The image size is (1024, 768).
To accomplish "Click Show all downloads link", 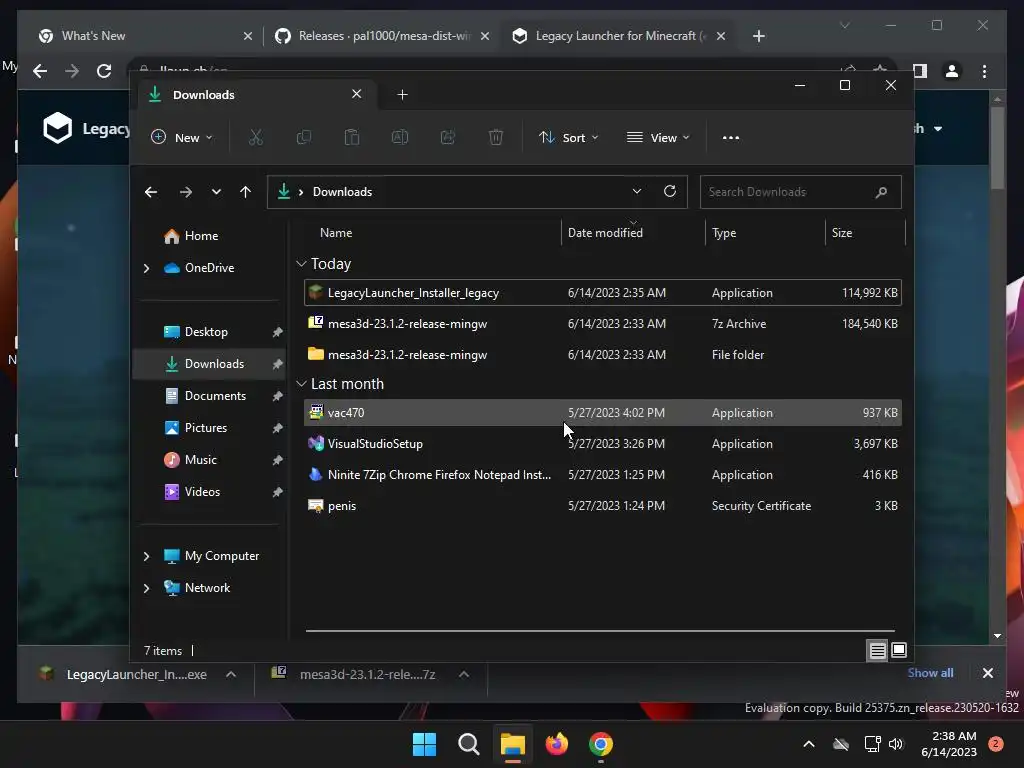I will click(x=930, y=673).
